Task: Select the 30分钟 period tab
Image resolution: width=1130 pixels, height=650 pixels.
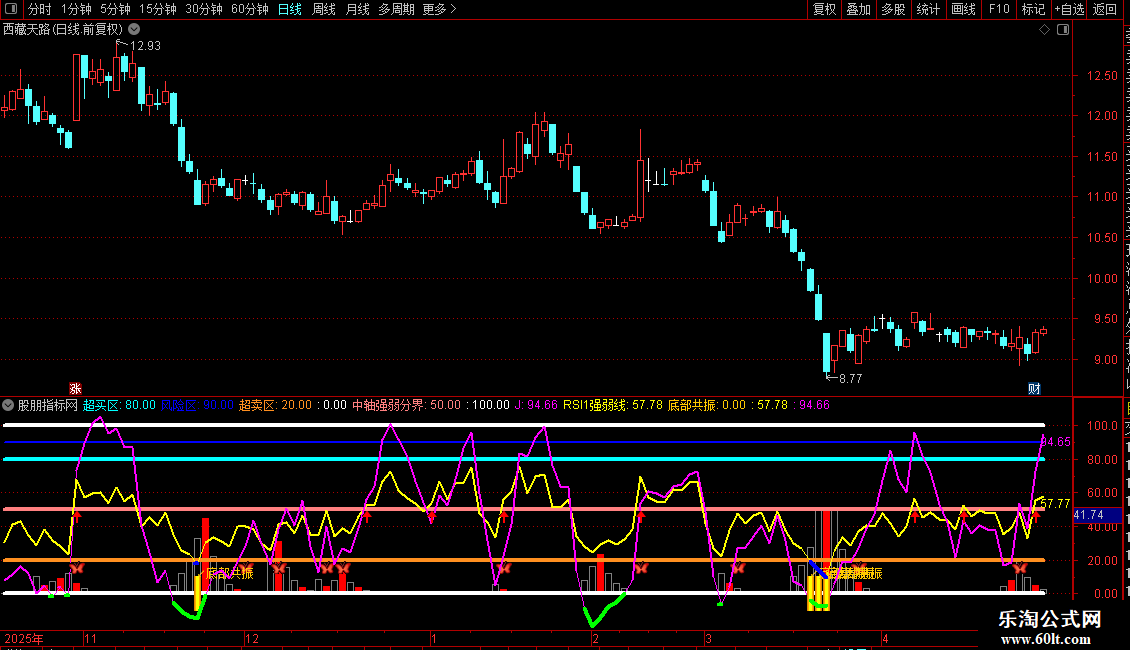Action: 203,9
